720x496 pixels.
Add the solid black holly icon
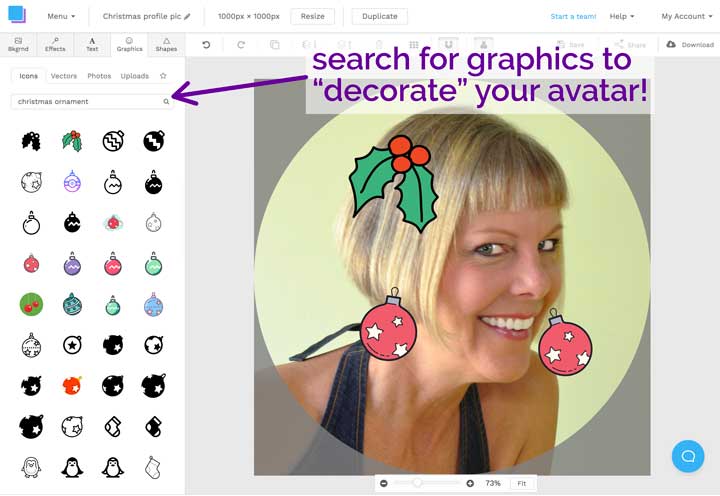pyautogui.click(x=31, y=141)
